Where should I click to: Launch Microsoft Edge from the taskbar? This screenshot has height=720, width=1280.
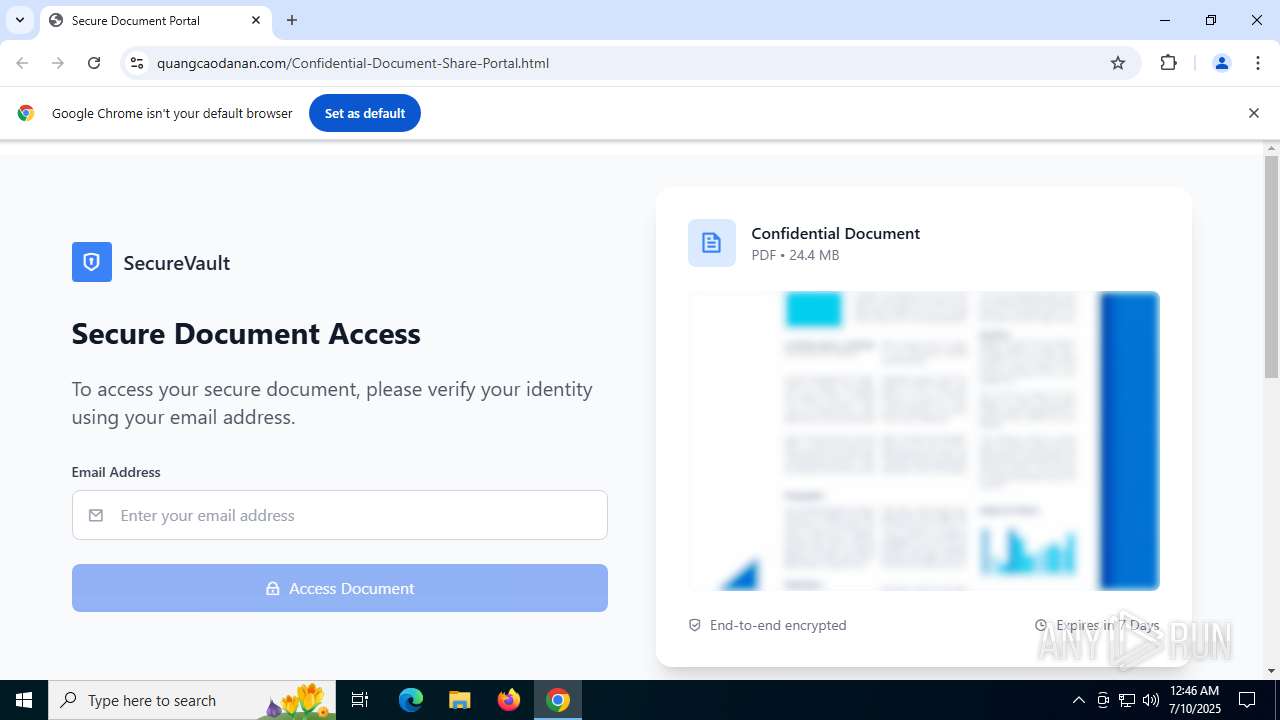(x=411, y=700)
